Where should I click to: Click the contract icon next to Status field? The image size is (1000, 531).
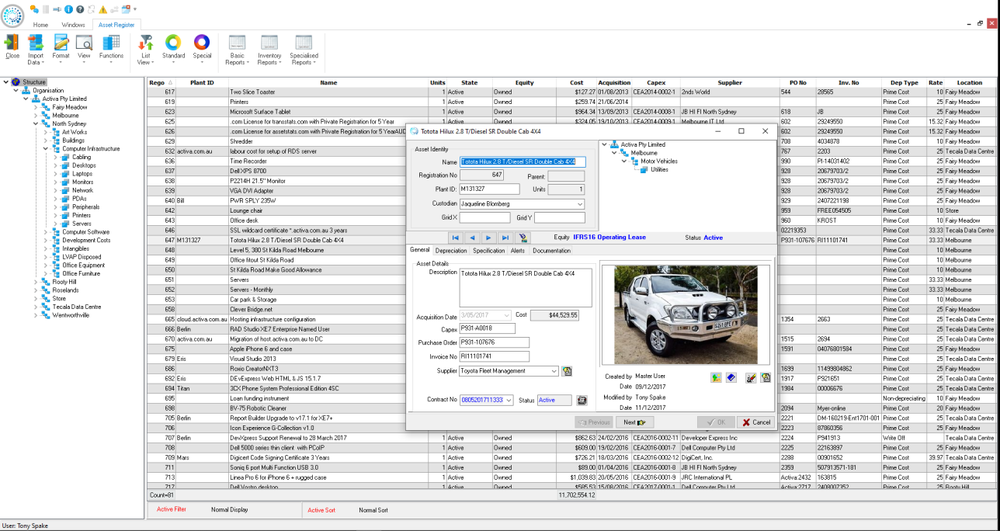click(x=581, y=400)
